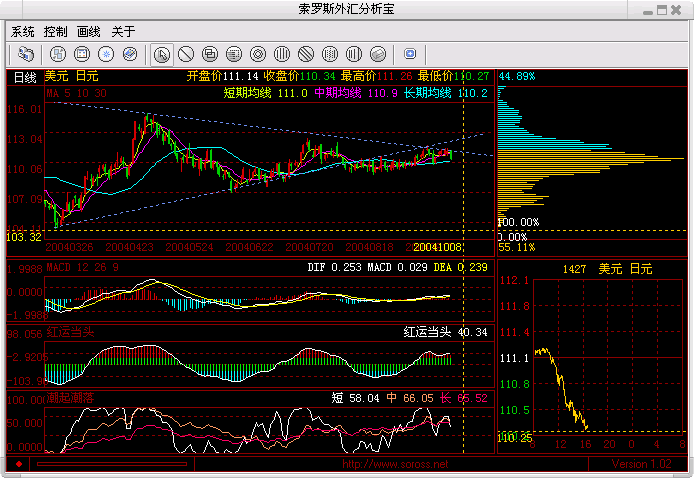Click the 1427 美元 日元 minute chart title
This screenshot has width=694, height=478.
click(x=607, y=269)
